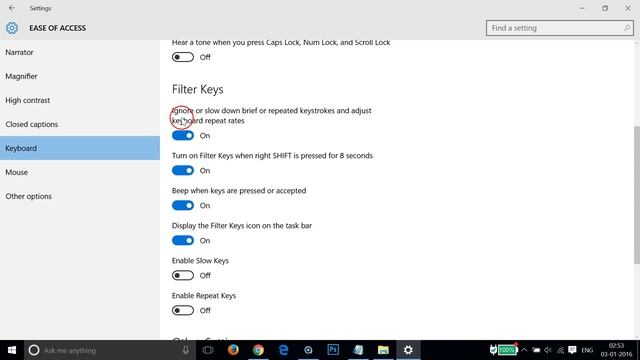Open the Closed captions section
The width and height of the screenshot is (640, 360).
(80, 124)
